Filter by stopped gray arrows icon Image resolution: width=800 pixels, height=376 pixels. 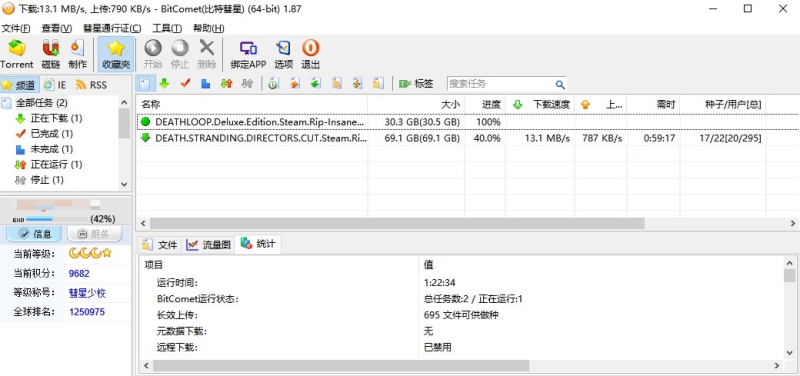coord(247,84)
